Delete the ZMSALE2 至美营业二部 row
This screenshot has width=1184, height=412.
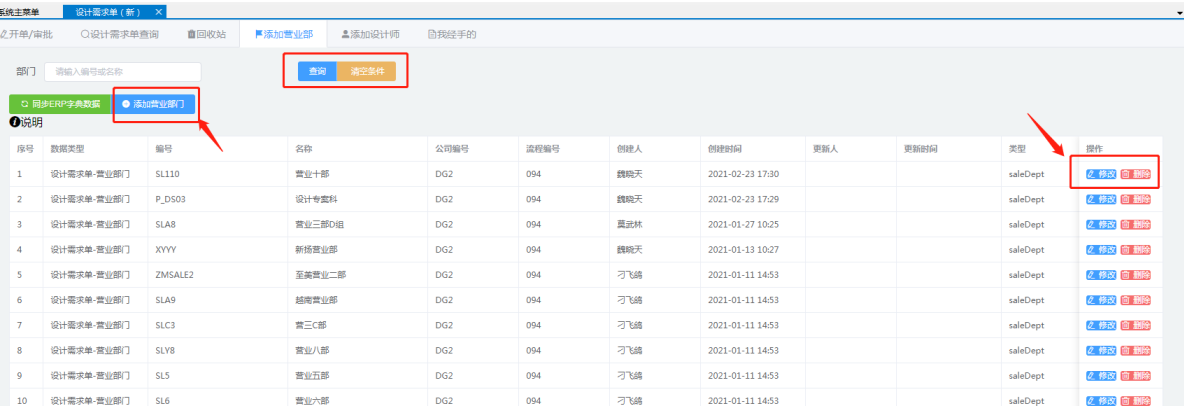click(x=1136, y=275)
